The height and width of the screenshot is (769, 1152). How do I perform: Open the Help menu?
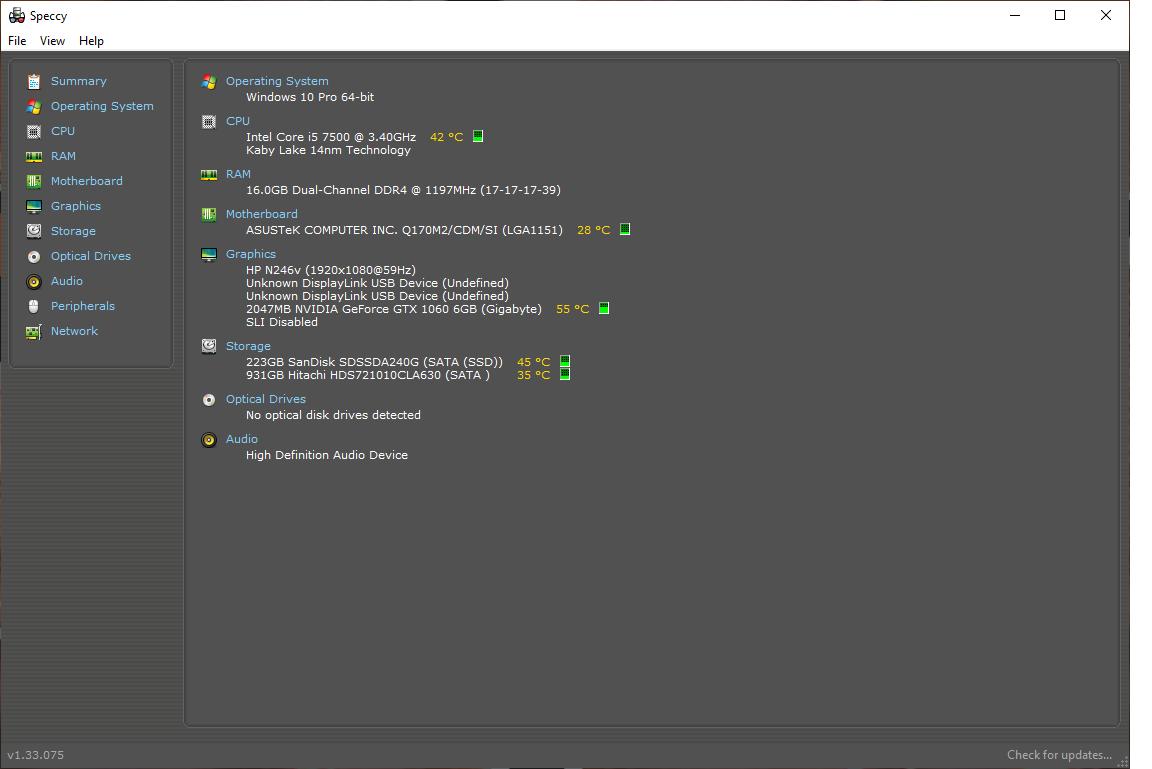pyautogui.click(x=91, y=41)
